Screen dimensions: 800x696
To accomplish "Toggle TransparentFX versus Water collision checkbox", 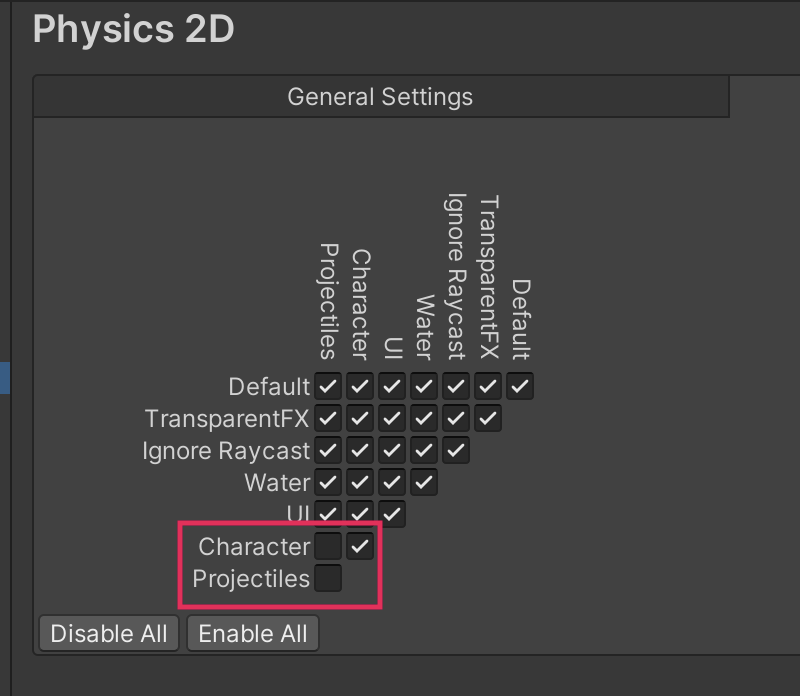I will [x=424, y=418].
